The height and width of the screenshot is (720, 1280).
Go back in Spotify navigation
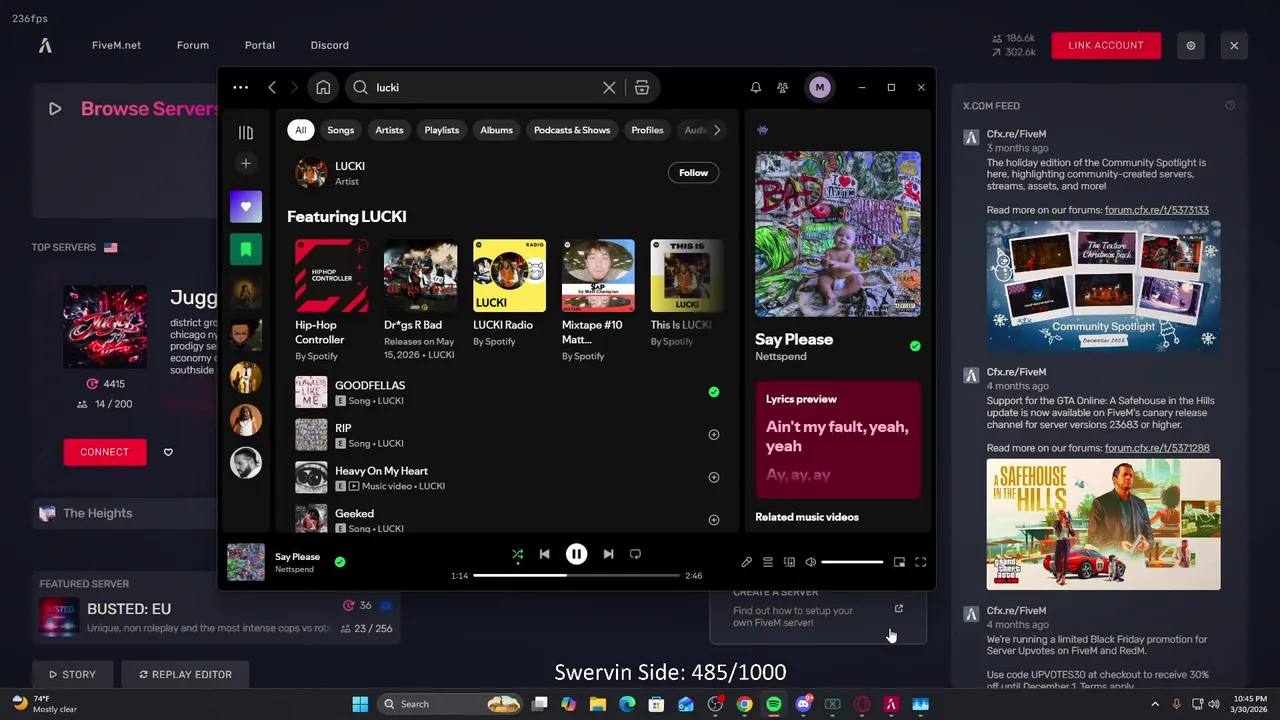pos(272,88)
